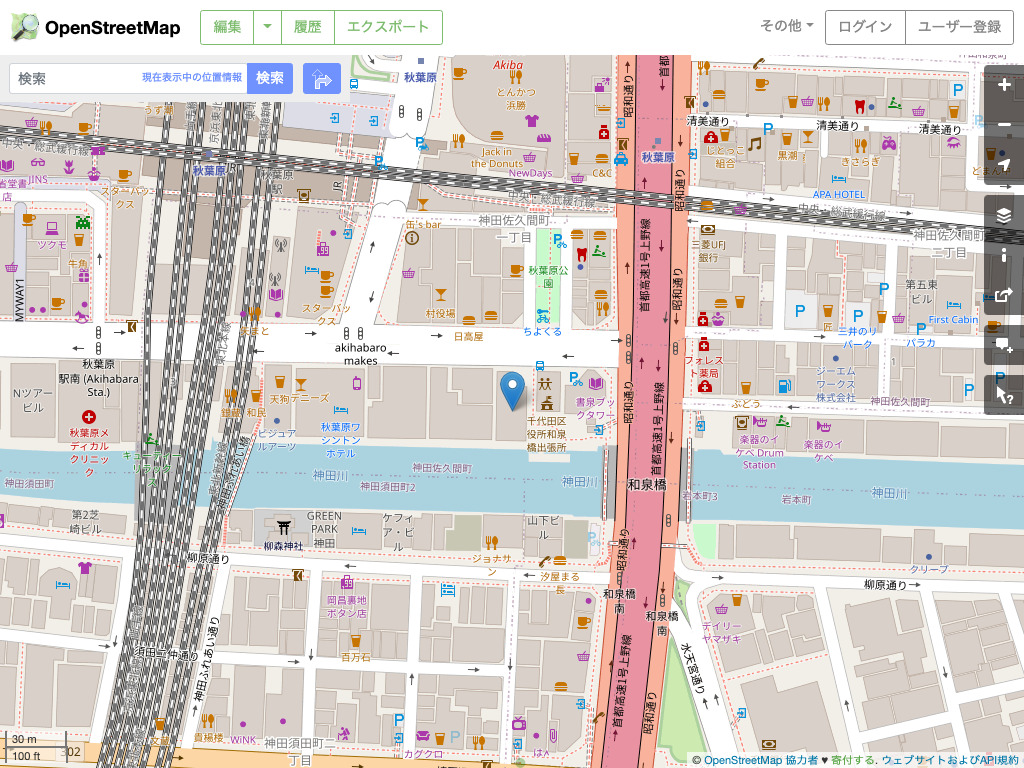
Task: Click the zoom out minus icon
Action: click(1004, 124)
